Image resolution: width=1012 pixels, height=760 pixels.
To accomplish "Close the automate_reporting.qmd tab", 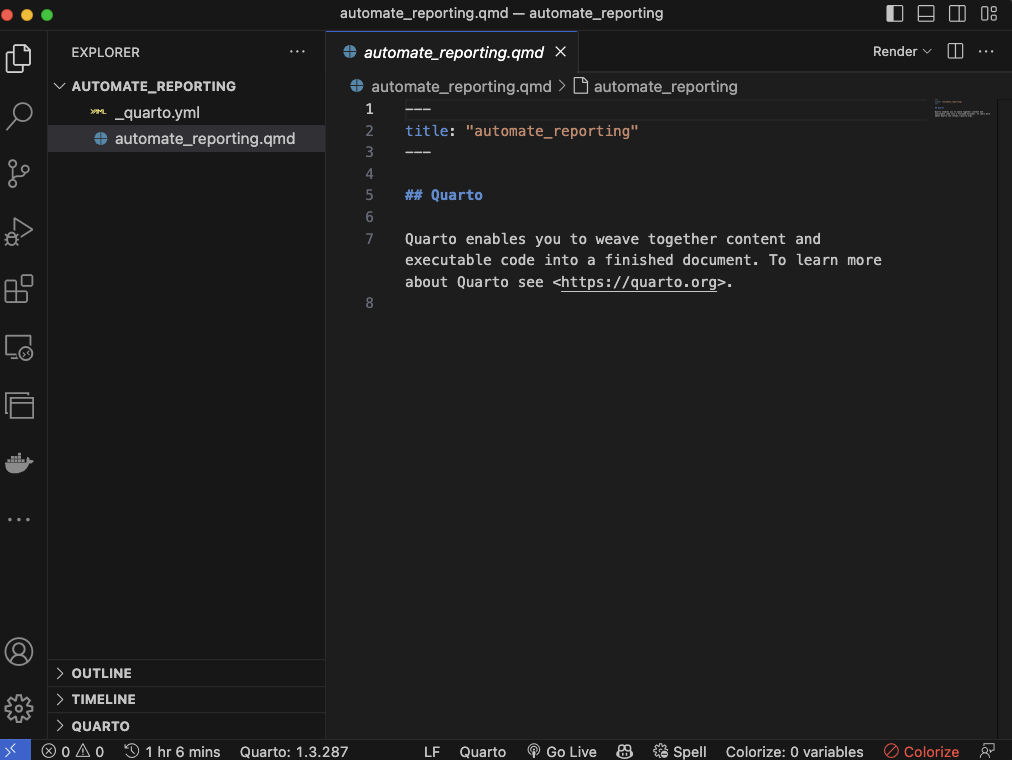I will tap(561, 52).
